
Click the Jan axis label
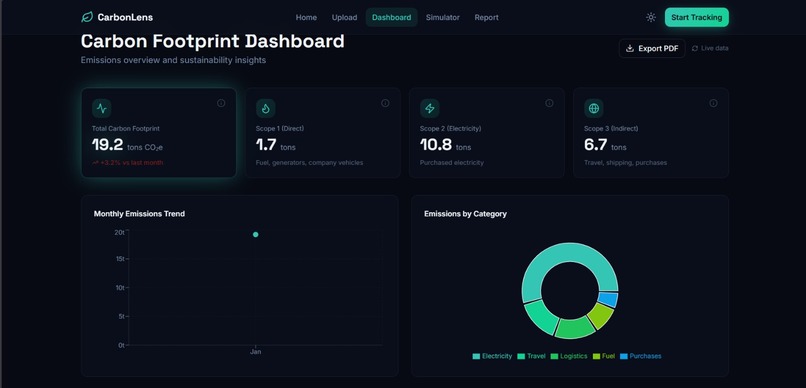[255, 352]
